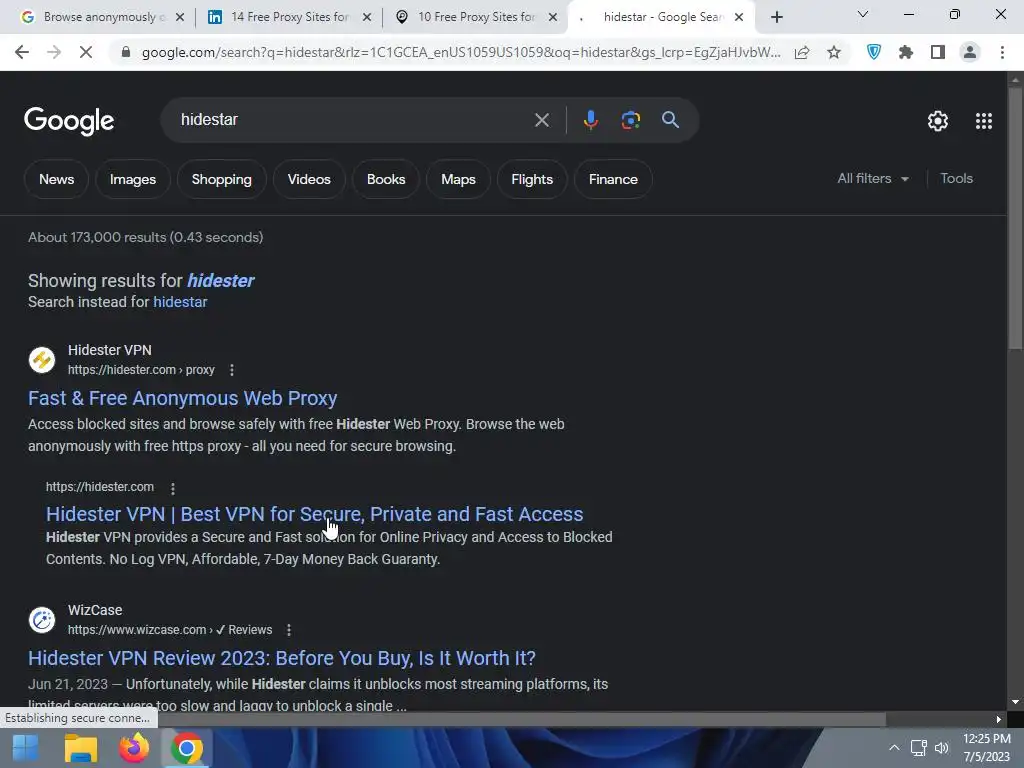This screenshot has width=1024, height=768.
Task: Open the Tools option
Action: tap(956, 178)
